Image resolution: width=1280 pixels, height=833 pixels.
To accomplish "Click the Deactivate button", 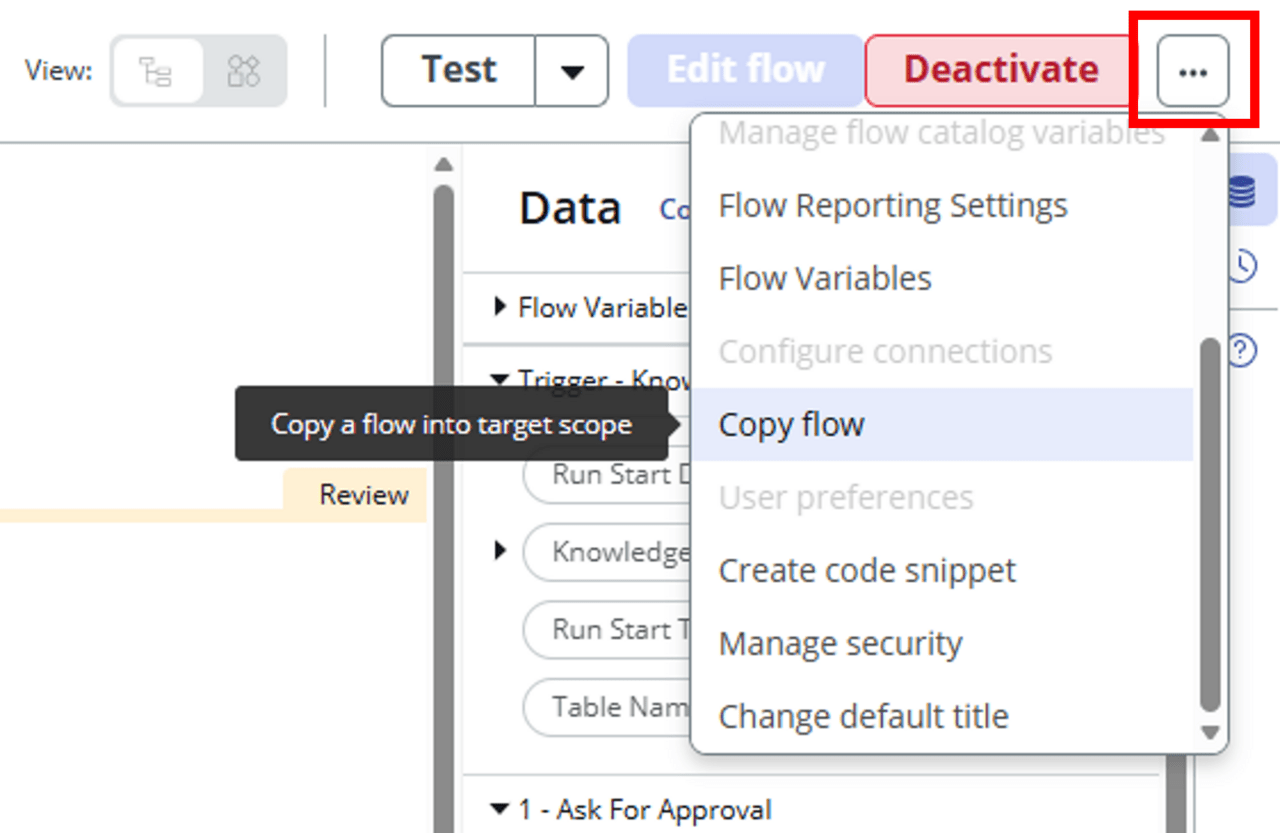I will (1000, 71).
